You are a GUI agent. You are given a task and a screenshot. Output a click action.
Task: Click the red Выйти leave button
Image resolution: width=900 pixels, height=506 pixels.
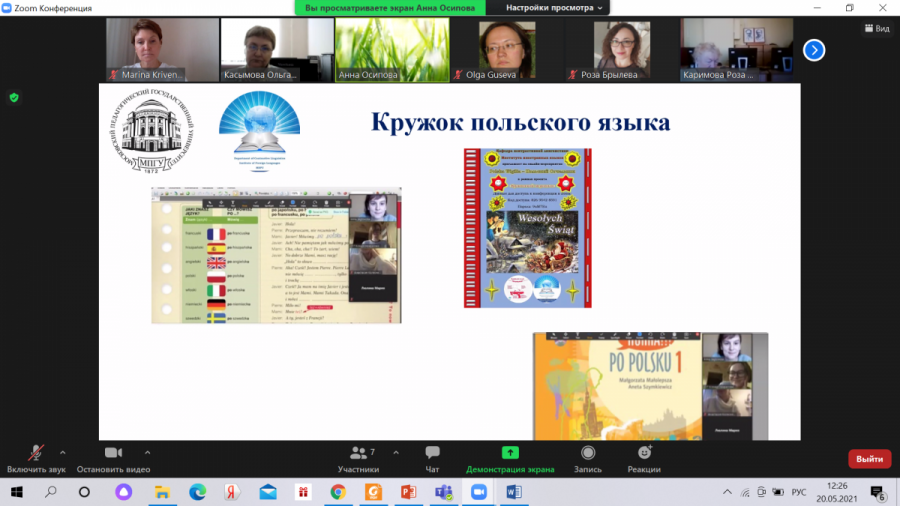[869, 459]
